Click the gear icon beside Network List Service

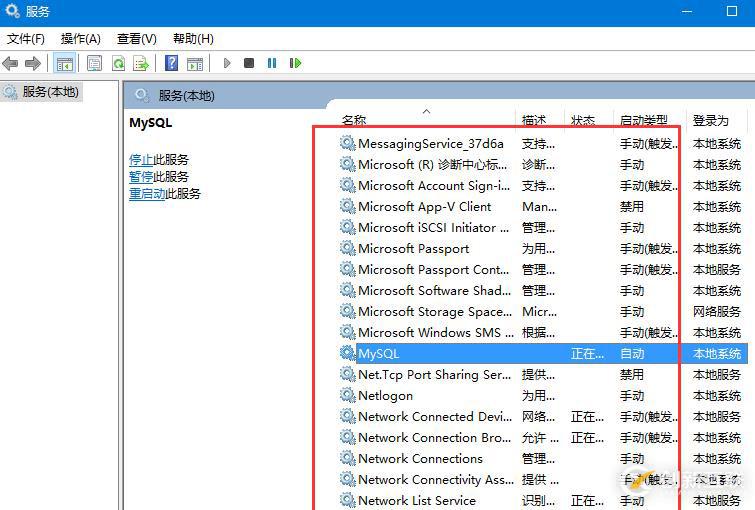(347, 500)
